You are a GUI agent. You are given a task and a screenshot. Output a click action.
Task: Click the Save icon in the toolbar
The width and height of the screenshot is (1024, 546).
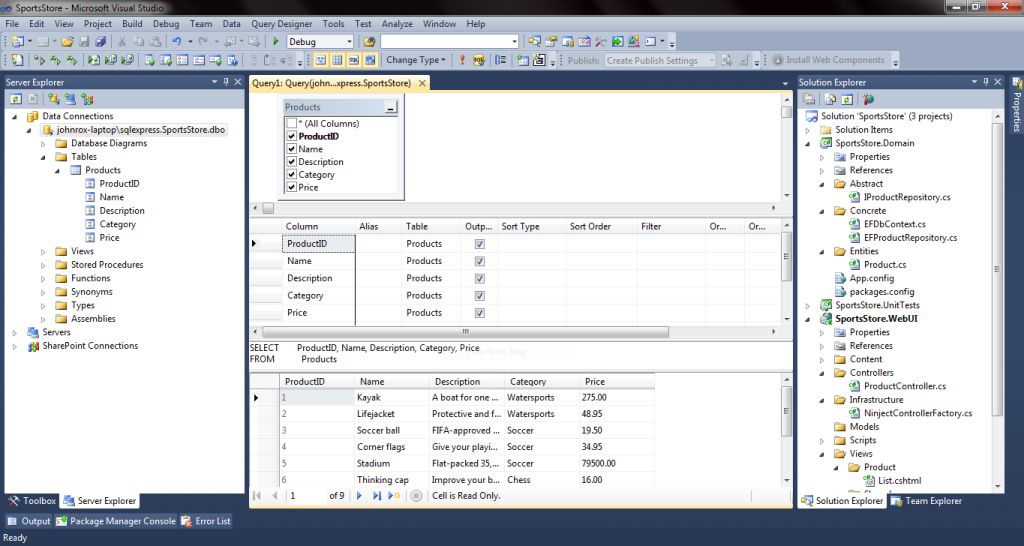(x=84, y=42)
